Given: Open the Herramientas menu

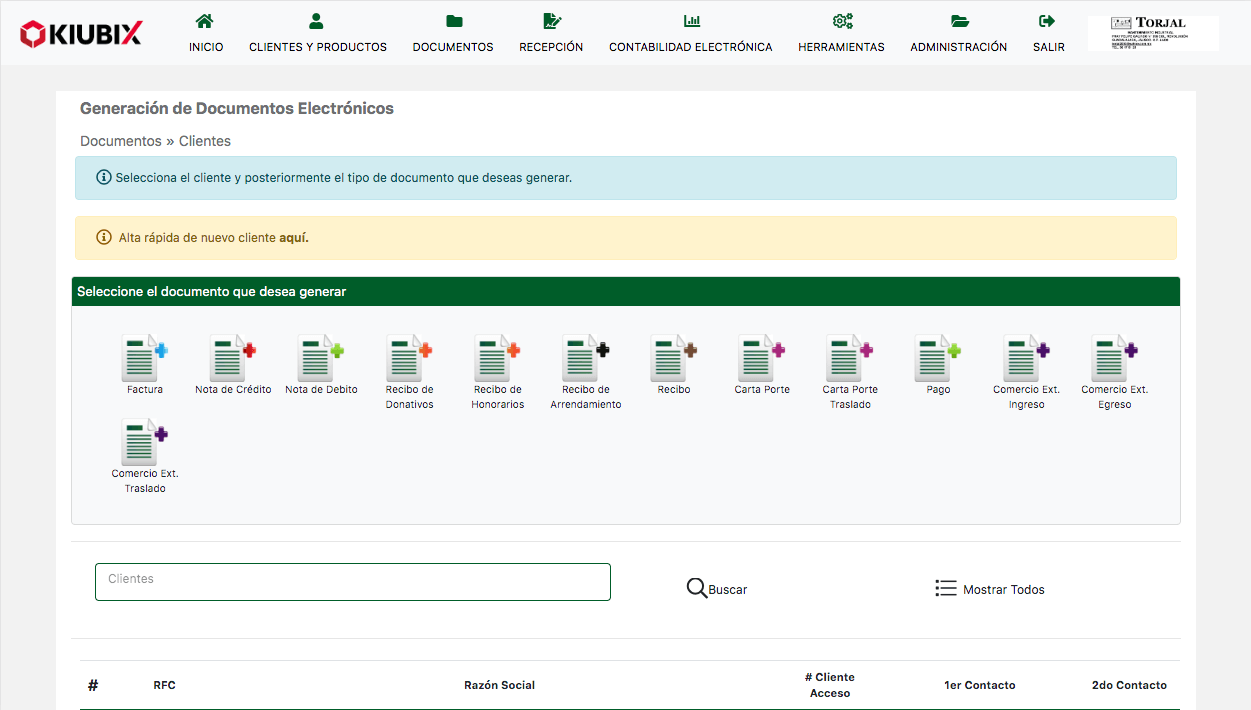Looking at the screenshot, I should 841,33.
